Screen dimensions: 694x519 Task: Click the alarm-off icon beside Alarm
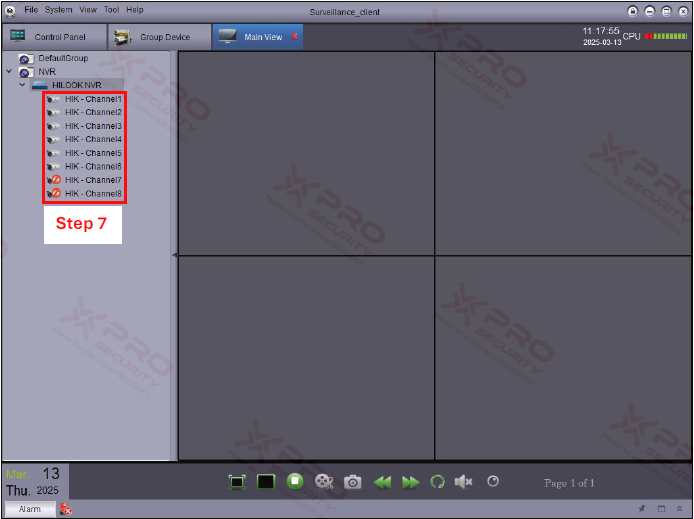pos(66,509)
